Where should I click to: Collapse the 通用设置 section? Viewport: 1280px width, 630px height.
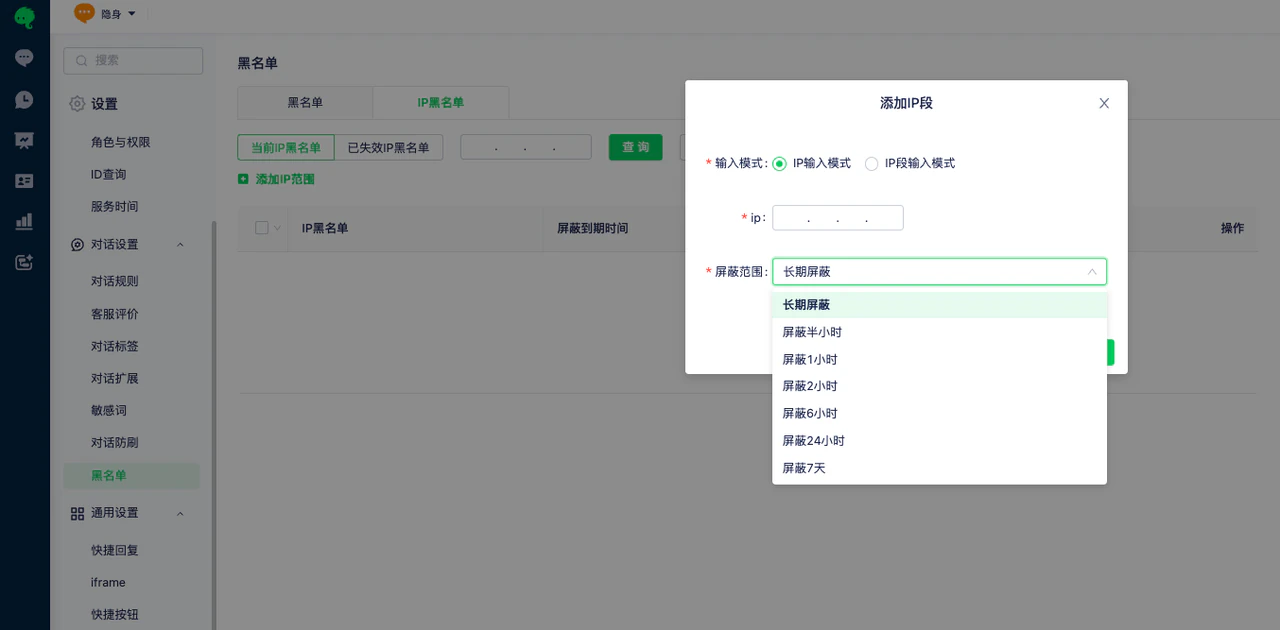point(180,513)
